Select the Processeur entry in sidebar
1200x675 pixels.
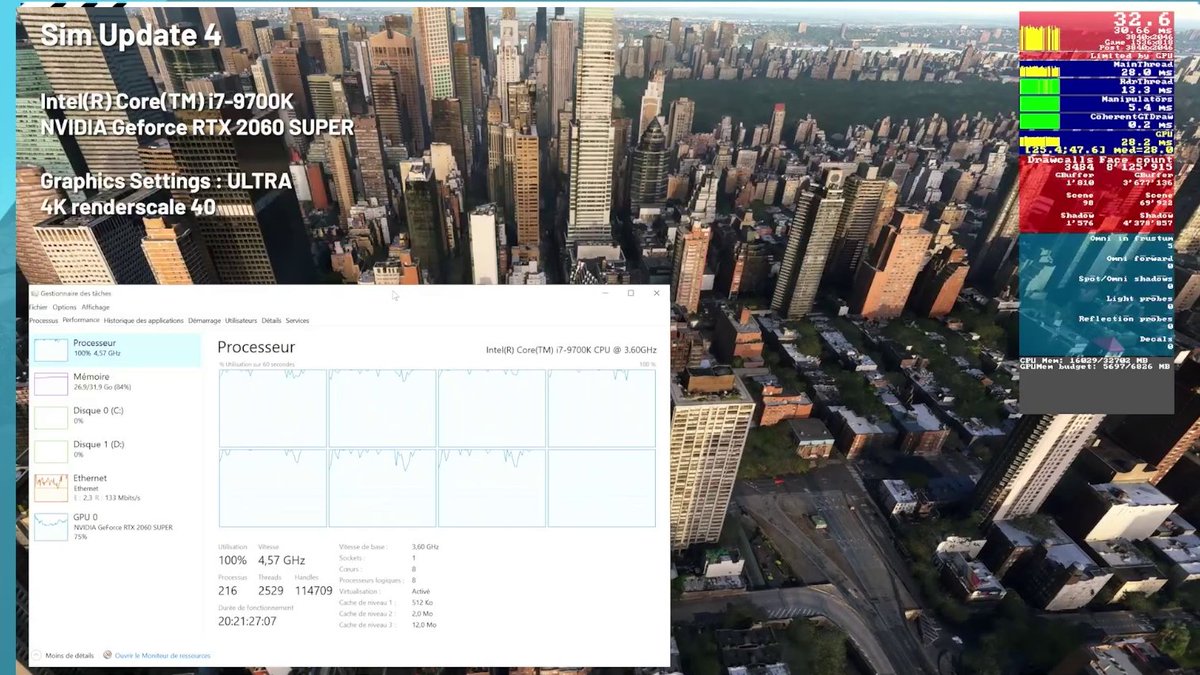tap(115, 348)
